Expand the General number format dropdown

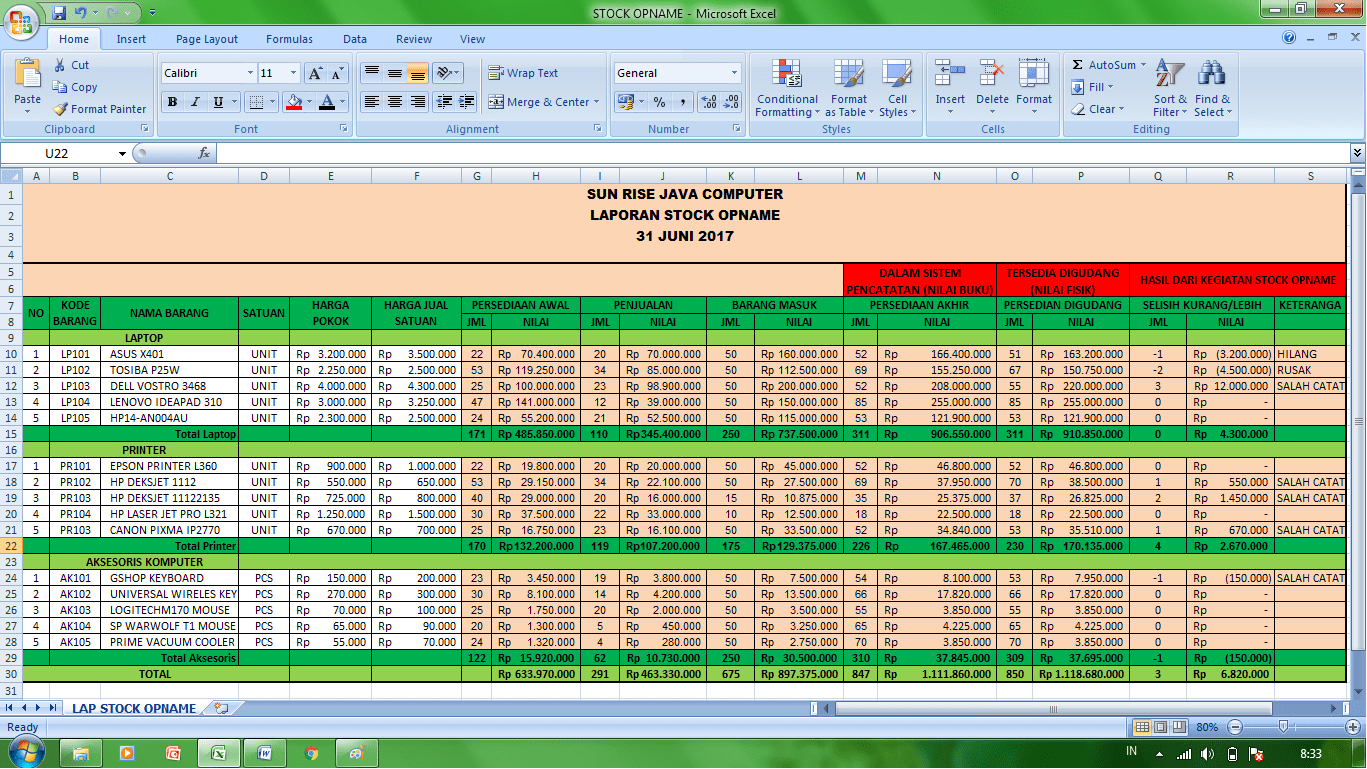[733, 73]
